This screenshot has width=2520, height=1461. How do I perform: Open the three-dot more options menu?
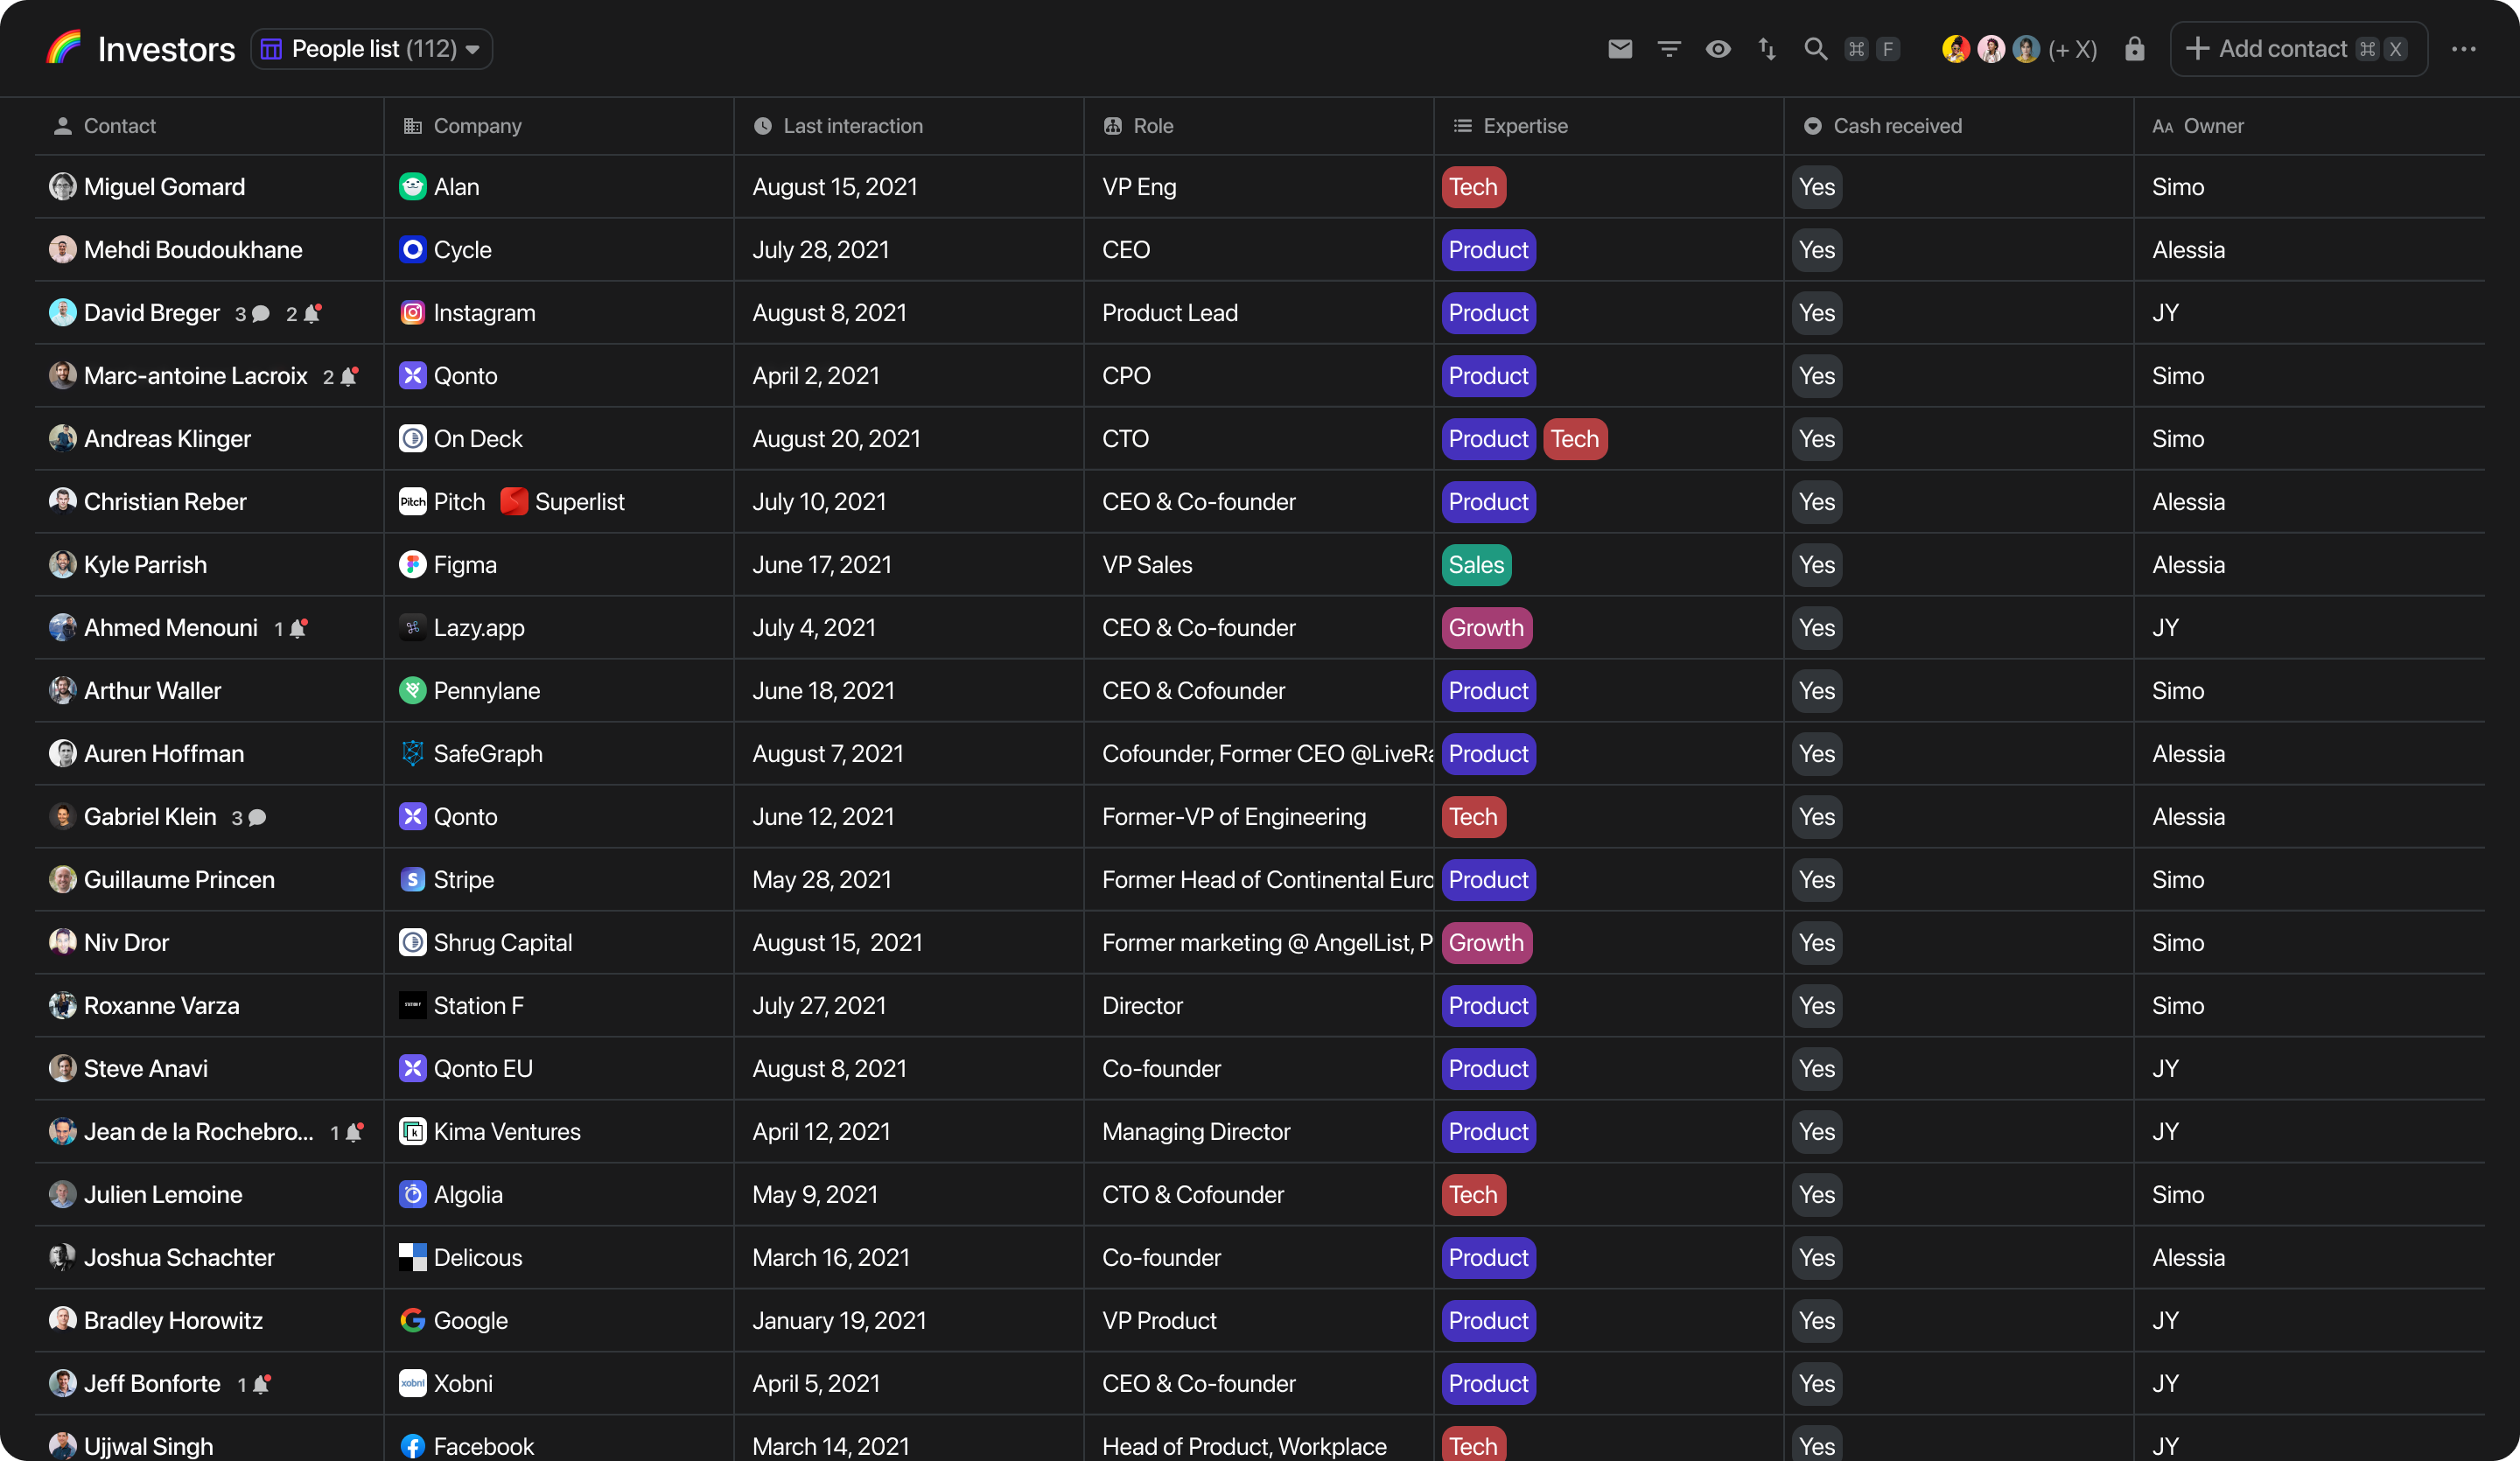point(2464,49)
